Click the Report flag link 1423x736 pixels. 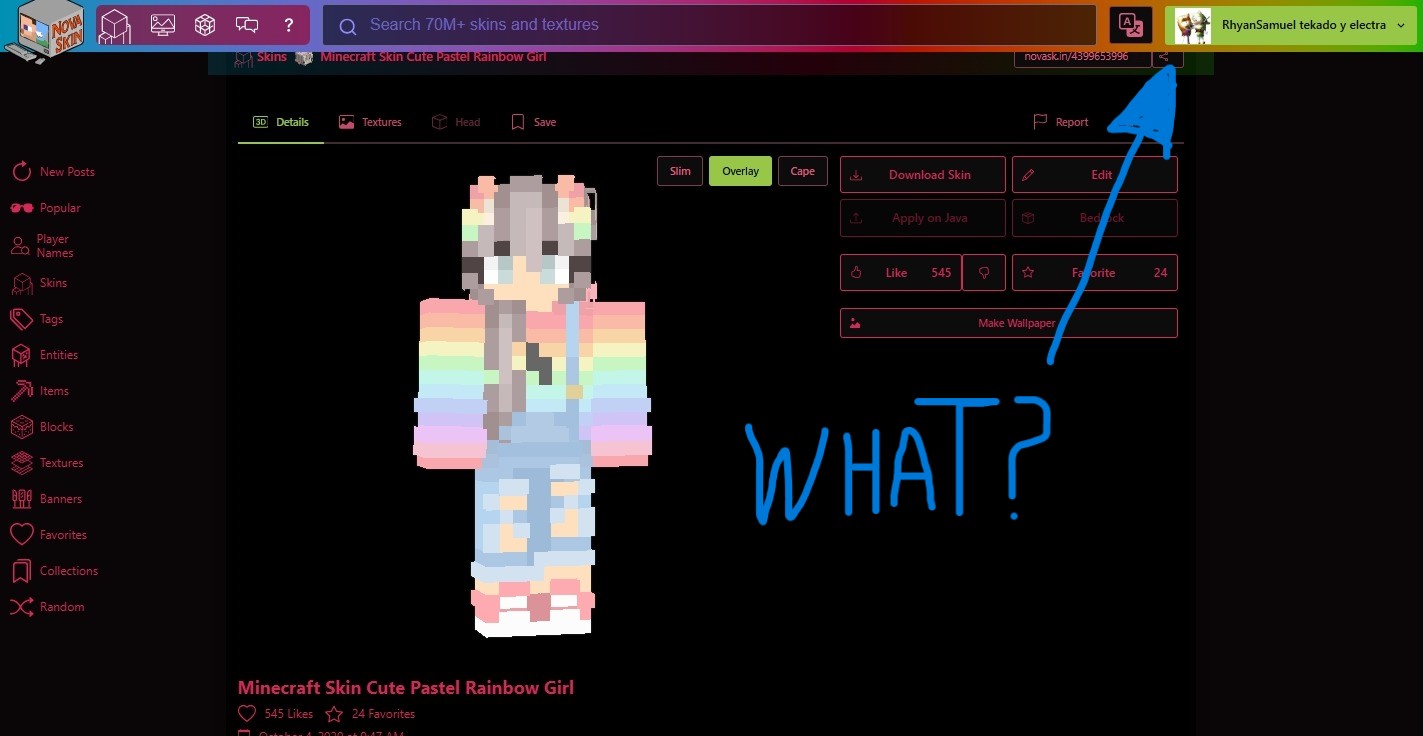1061,122
